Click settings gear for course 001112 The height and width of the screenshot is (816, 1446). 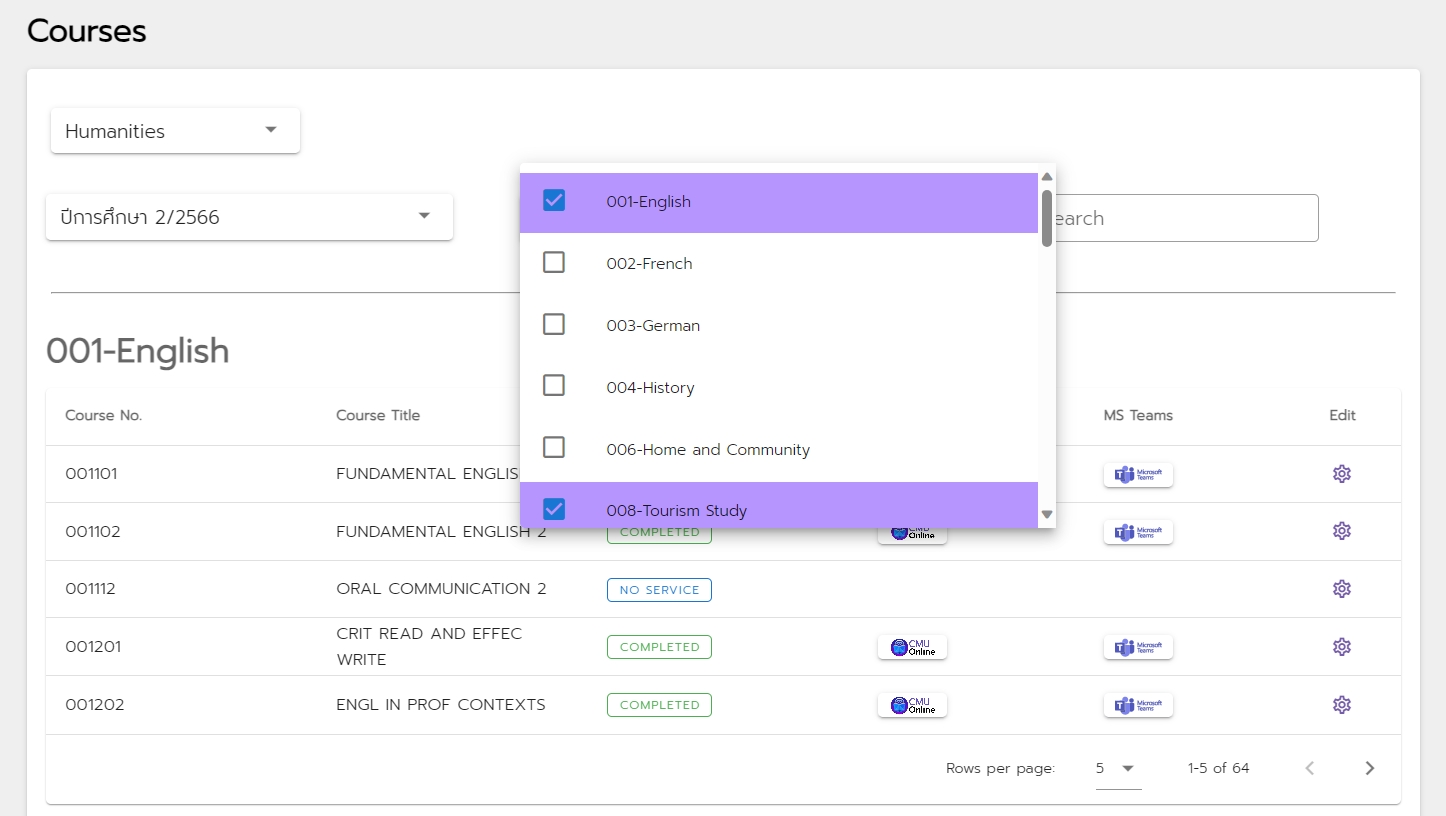point(1341,589)
